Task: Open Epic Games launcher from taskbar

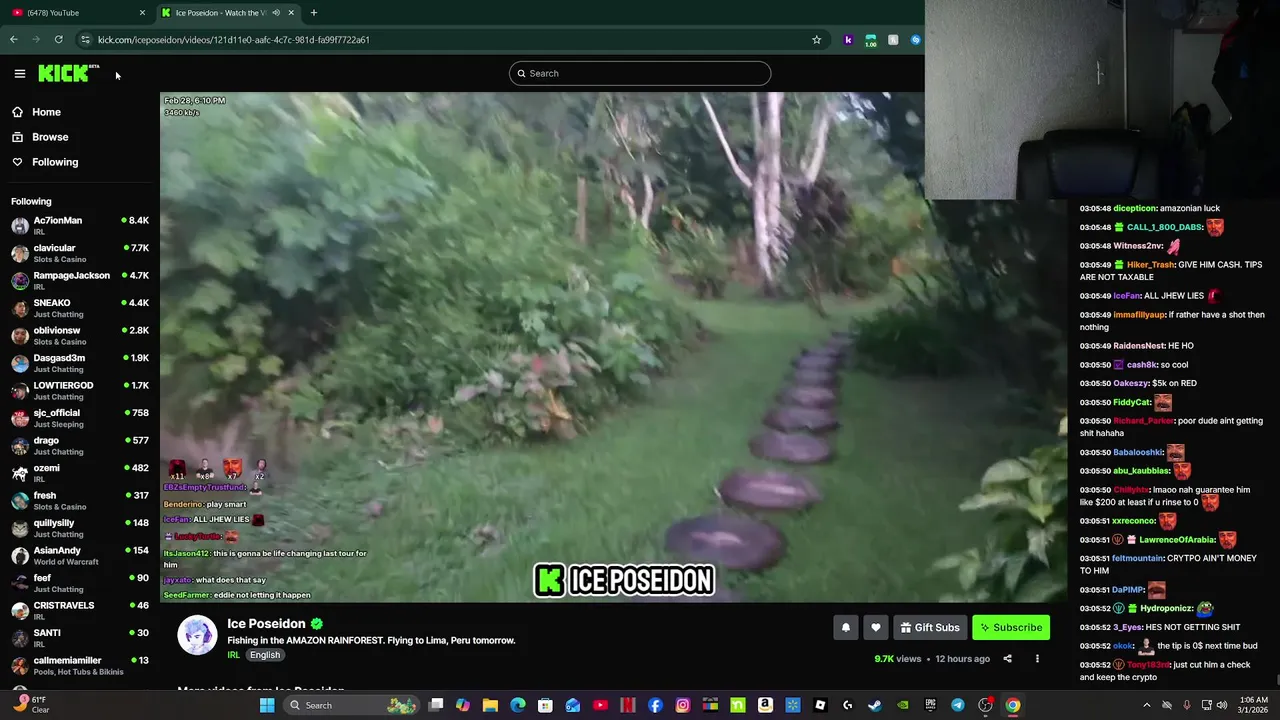Action: pos(930,705)
